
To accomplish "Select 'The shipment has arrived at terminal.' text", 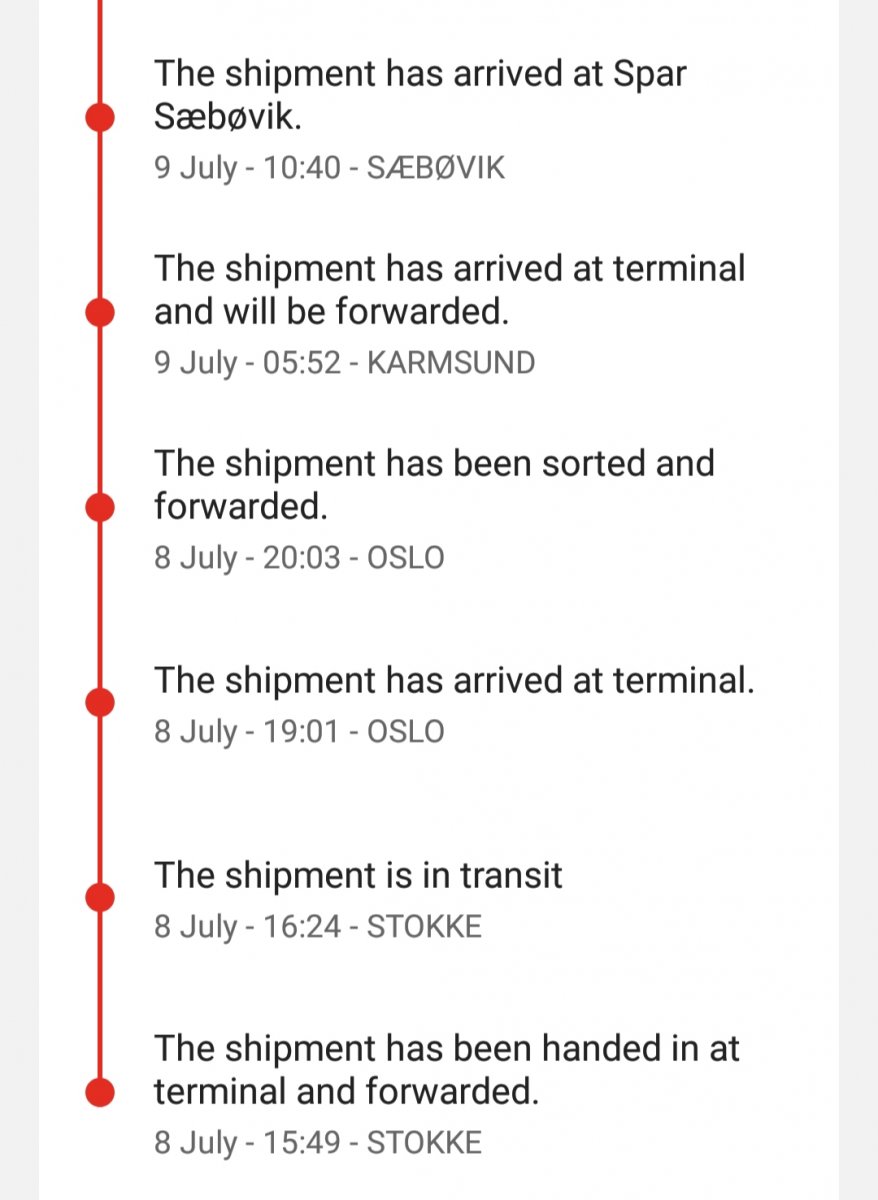I will [454, 681].
